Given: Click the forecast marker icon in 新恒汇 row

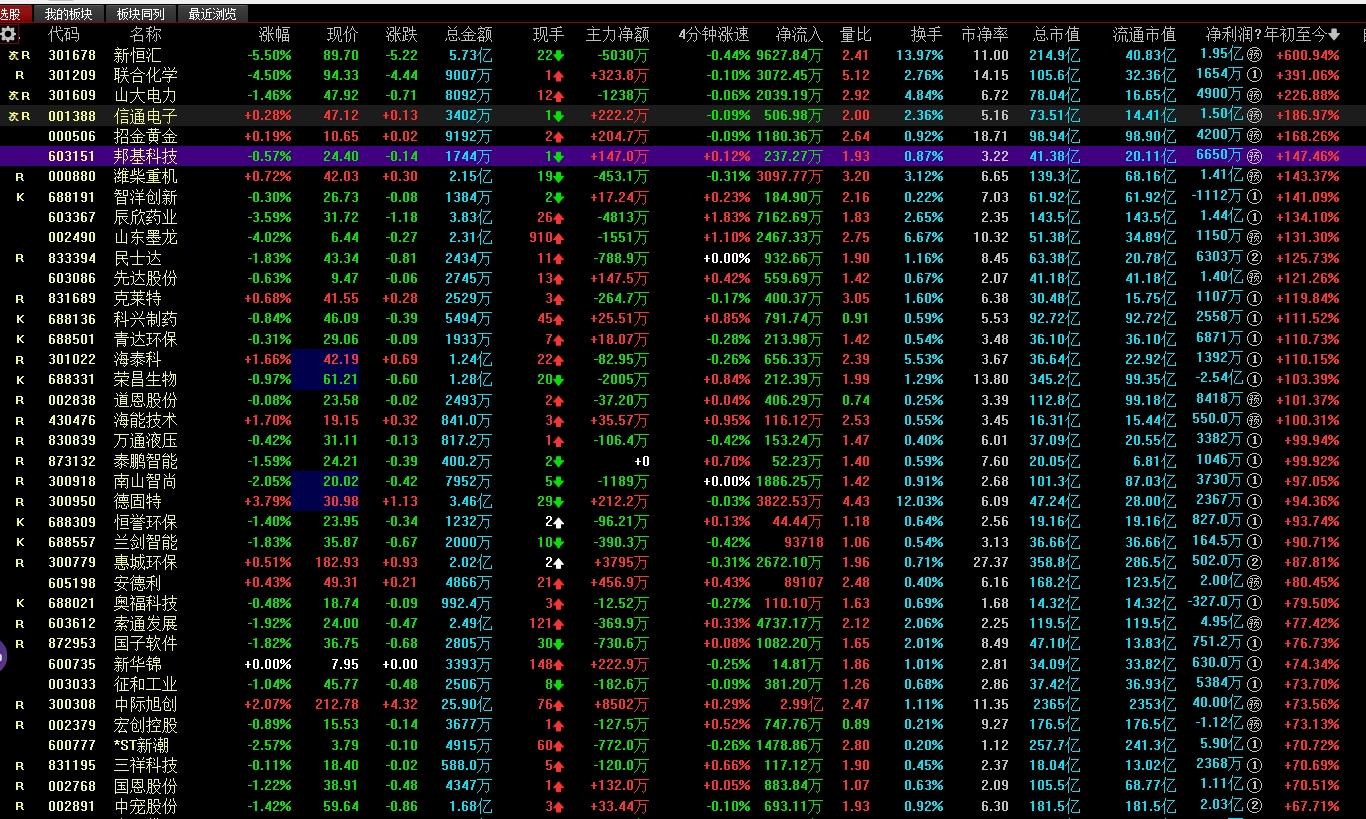Looking at the screenshot, I should point(1254,55).
